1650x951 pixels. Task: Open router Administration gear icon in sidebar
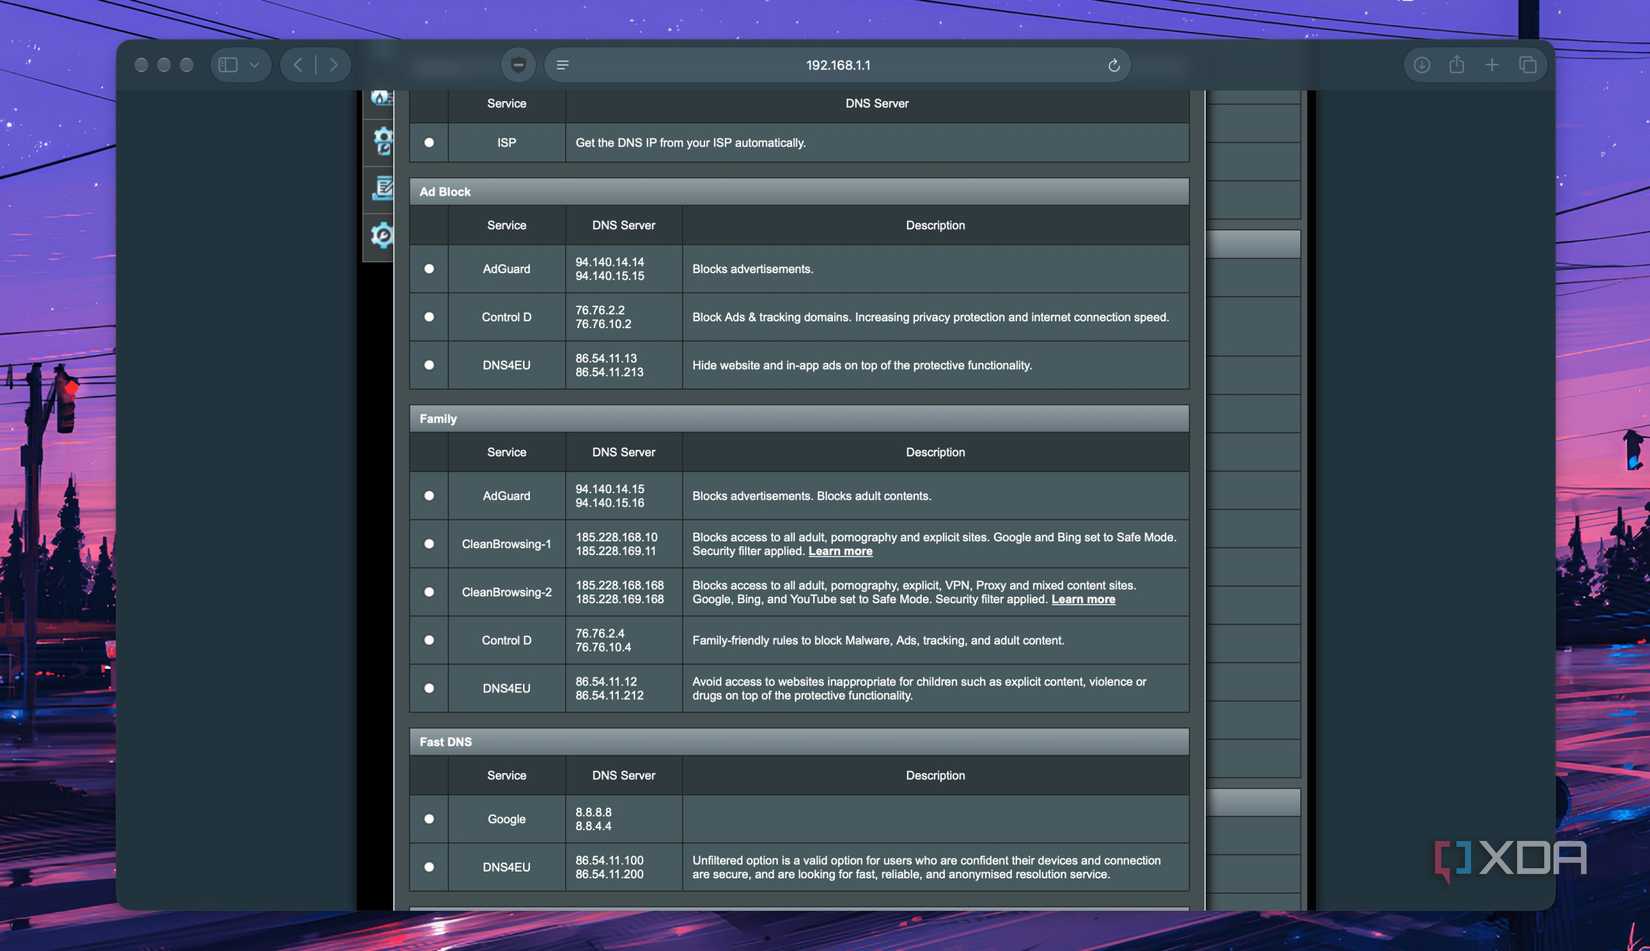coord(382,141)
